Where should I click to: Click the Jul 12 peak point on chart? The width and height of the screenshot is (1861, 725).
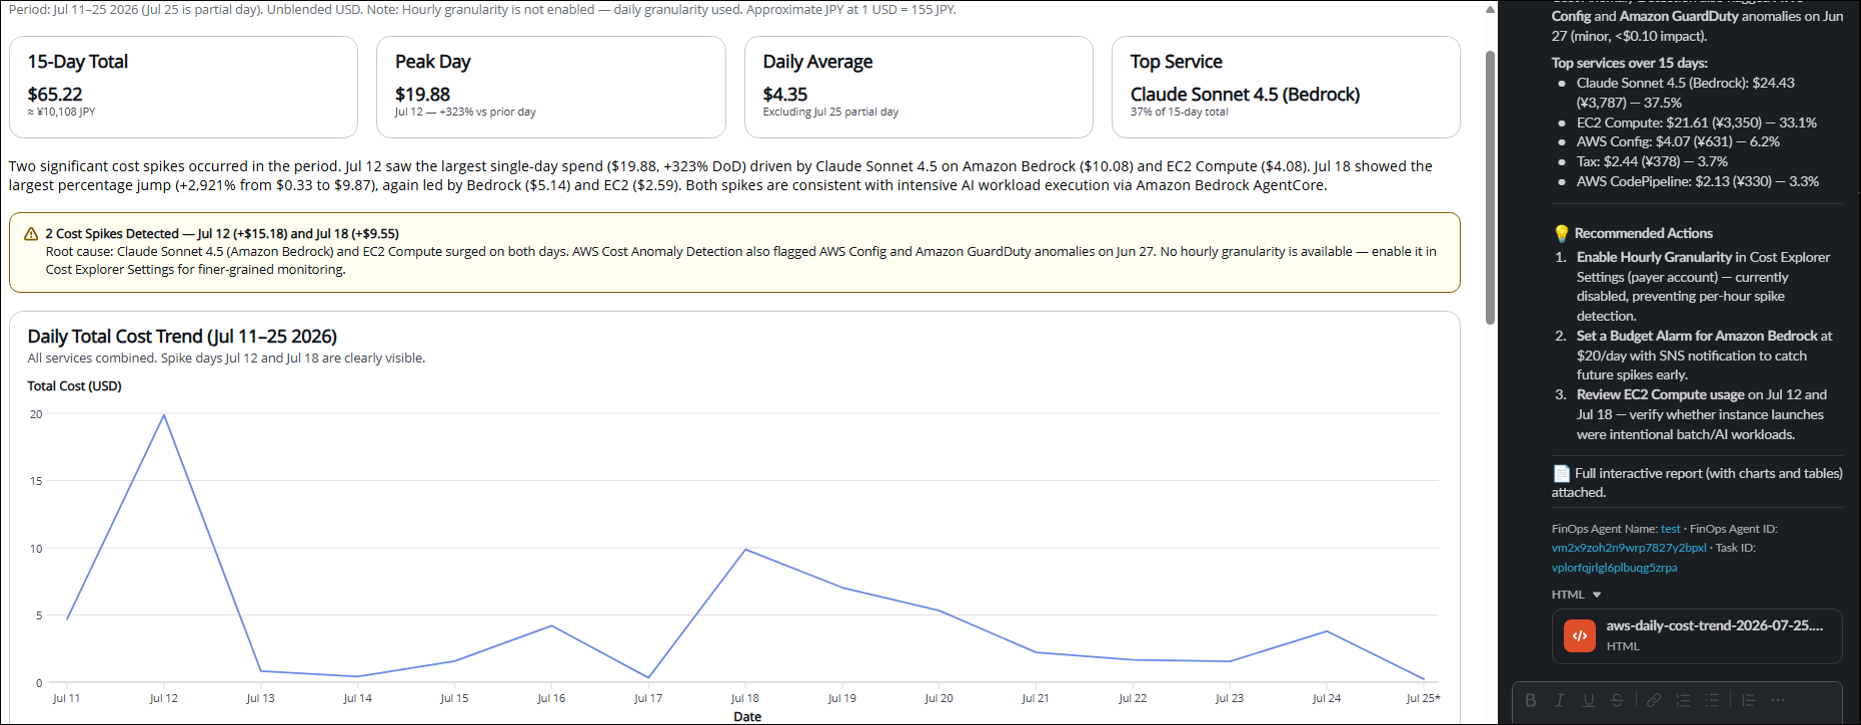click(164, 415)
